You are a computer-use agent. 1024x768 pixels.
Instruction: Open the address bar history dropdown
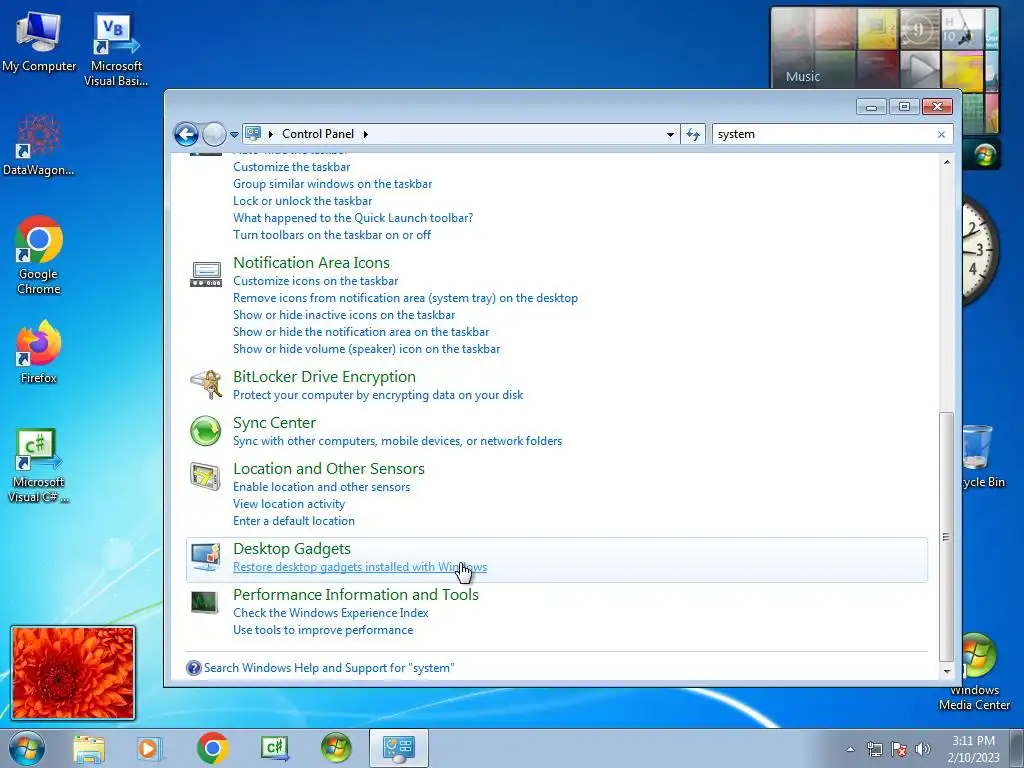click(670, 135)
